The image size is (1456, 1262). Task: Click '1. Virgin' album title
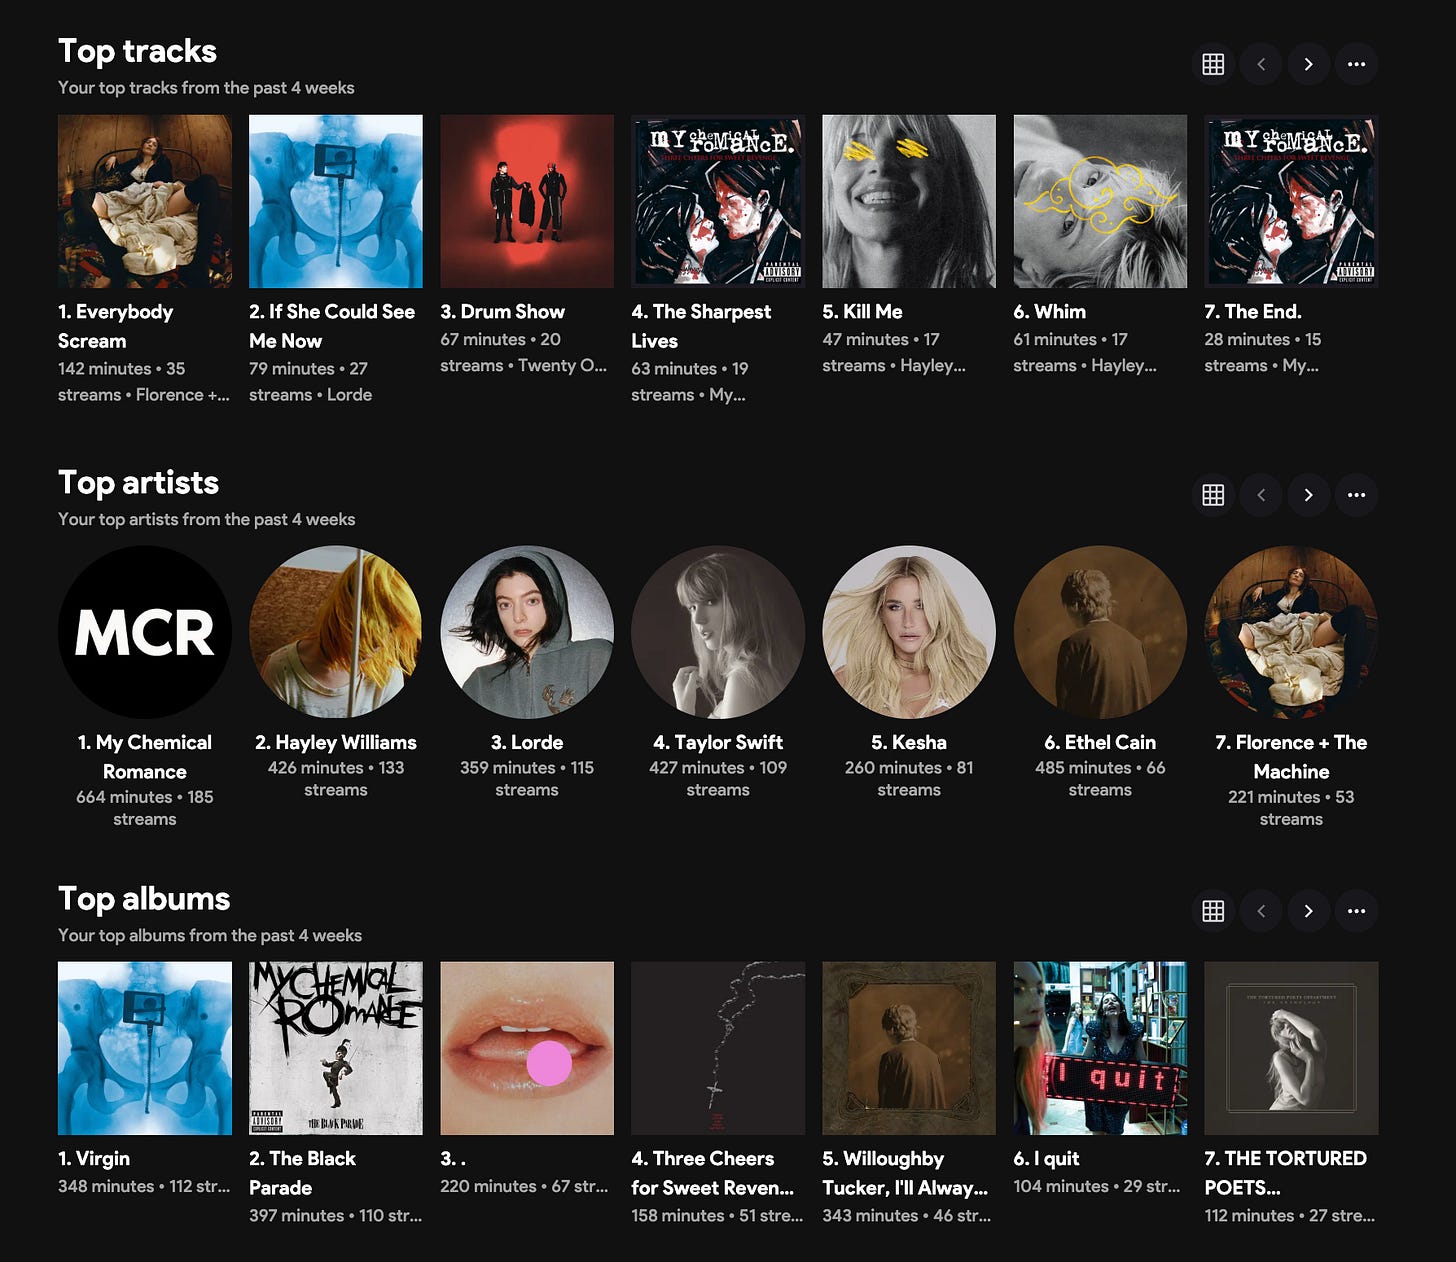click(x=94, y=1159)
